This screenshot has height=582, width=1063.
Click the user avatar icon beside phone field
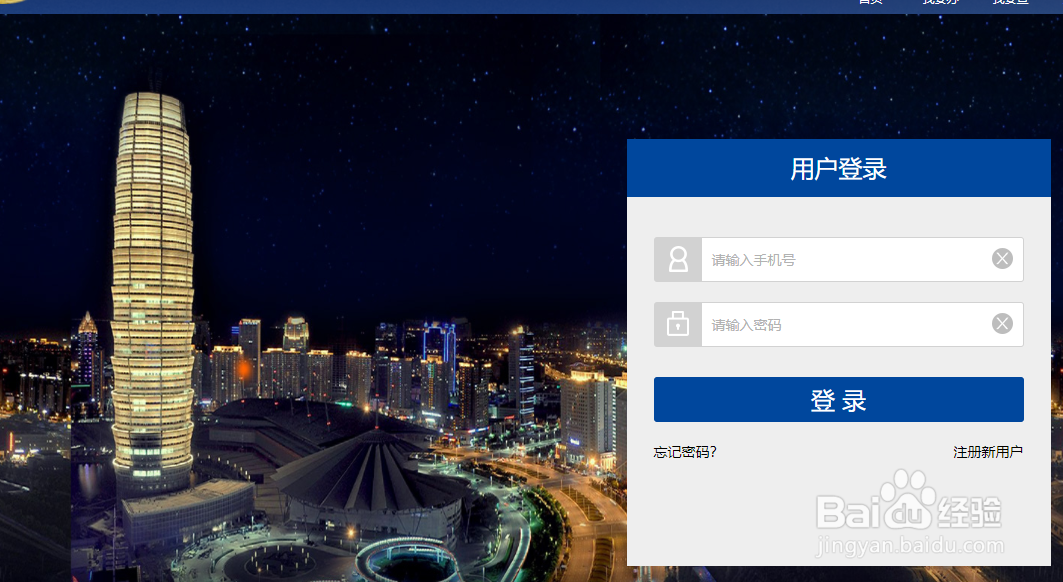(x=678, y=259)
